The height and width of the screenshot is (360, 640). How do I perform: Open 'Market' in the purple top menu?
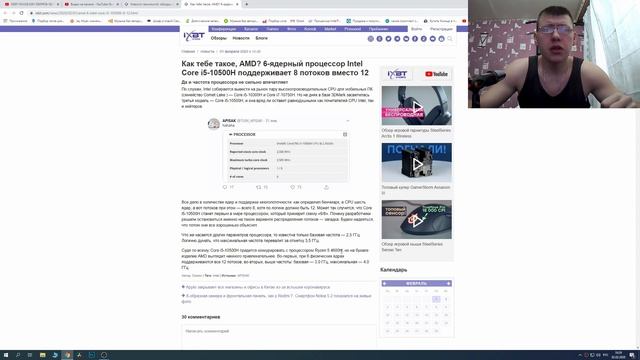[x=330, y=29]
